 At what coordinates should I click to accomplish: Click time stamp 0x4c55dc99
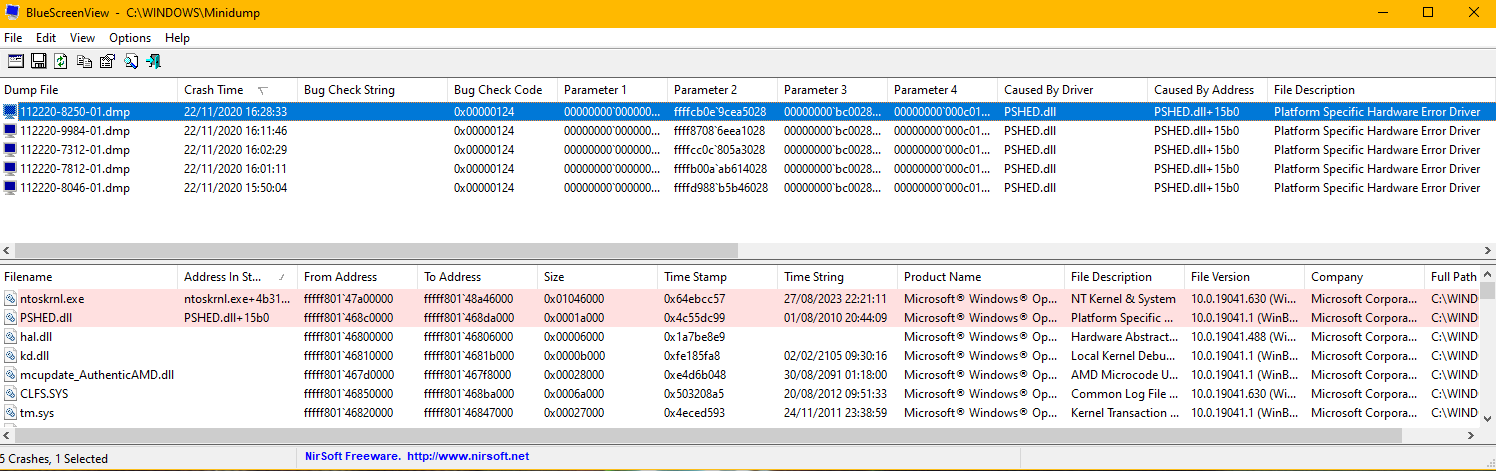[694, 318]
